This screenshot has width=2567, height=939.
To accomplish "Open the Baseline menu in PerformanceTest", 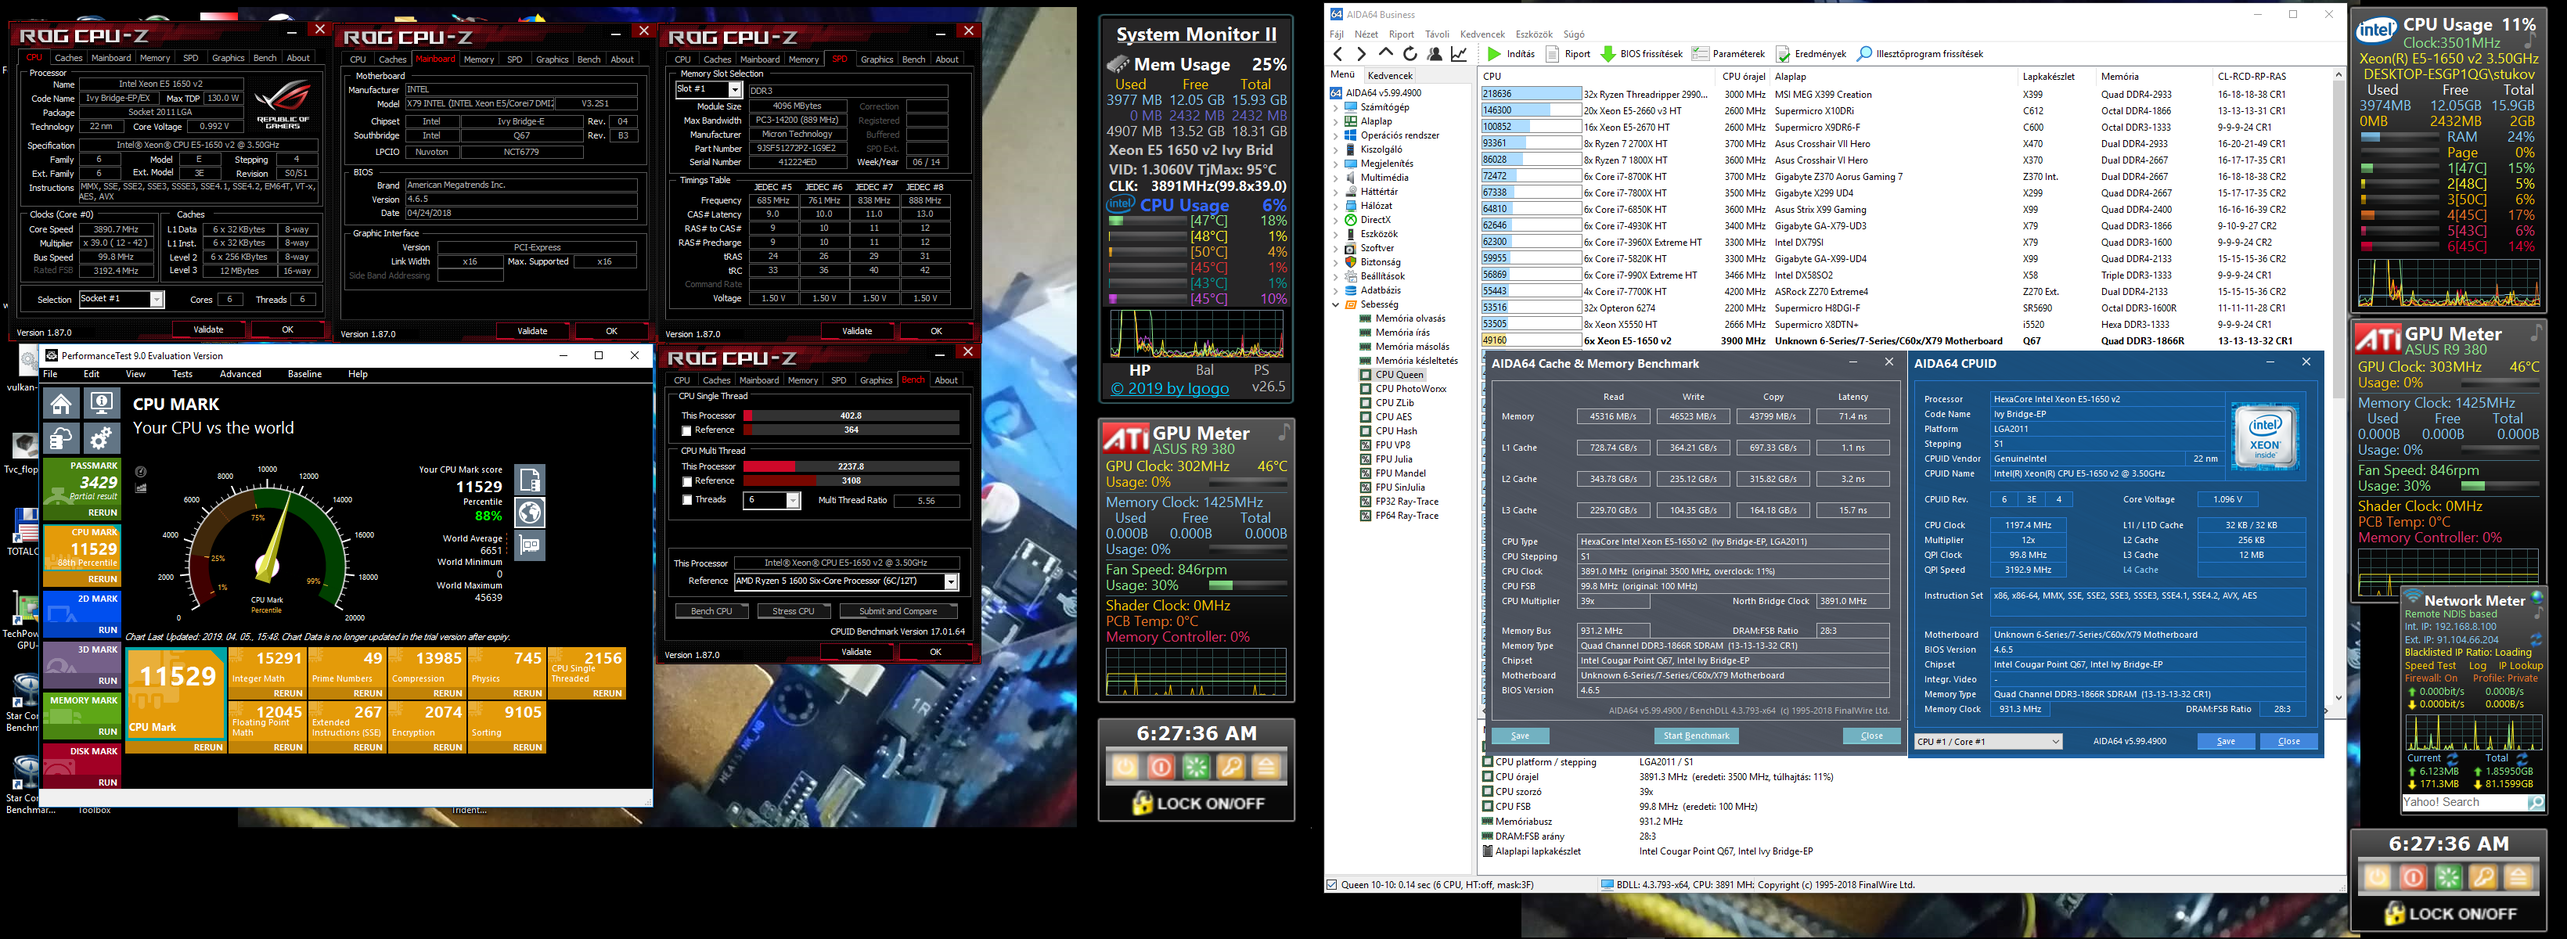I will click(x=304, y=374).
